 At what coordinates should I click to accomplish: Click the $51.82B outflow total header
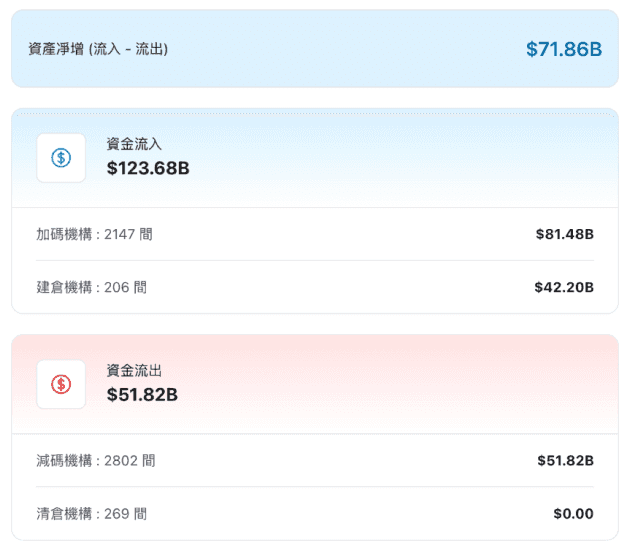(x=142, y=394)
